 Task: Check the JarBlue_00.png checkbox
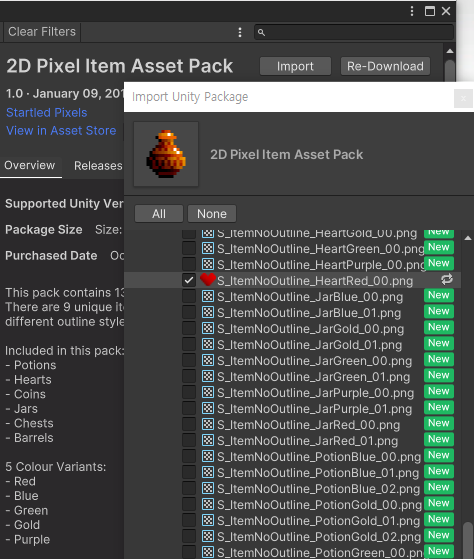[189, 296]
